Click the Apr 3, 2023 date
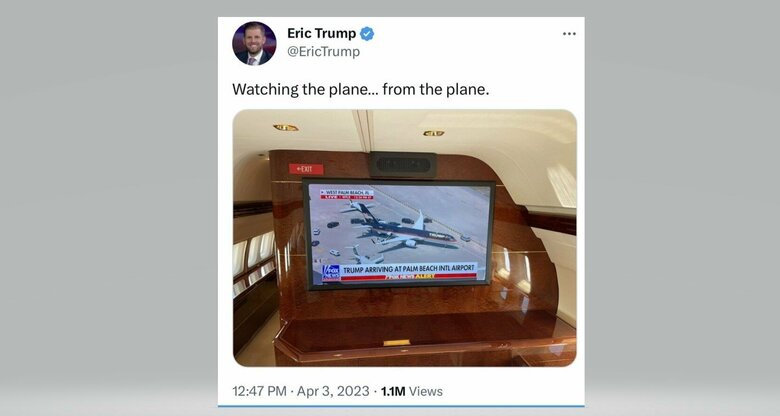 338,391
